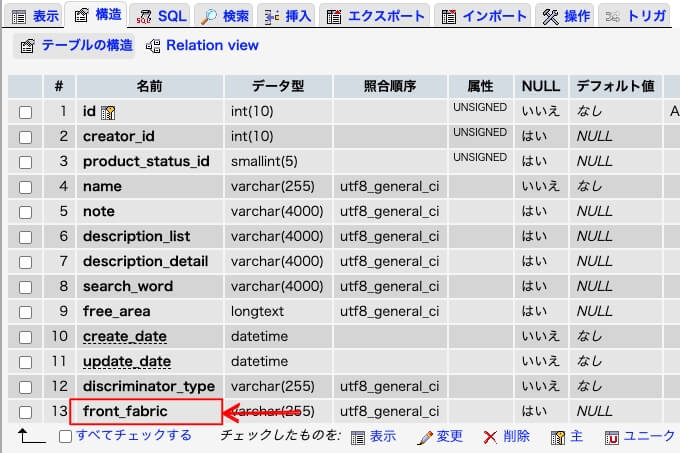Click the SQL tab icon
The width and height of the screenshot is (680, 453).
tap(144, 17)
